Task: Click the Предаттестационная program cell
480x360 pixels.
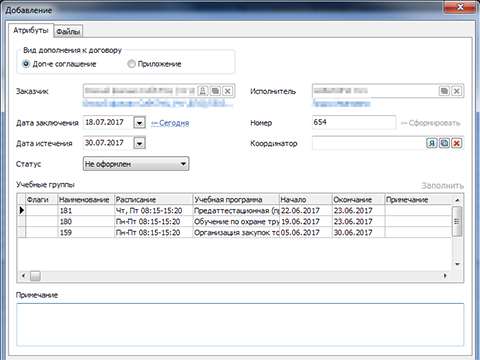Action: click(x=236, y=210)
